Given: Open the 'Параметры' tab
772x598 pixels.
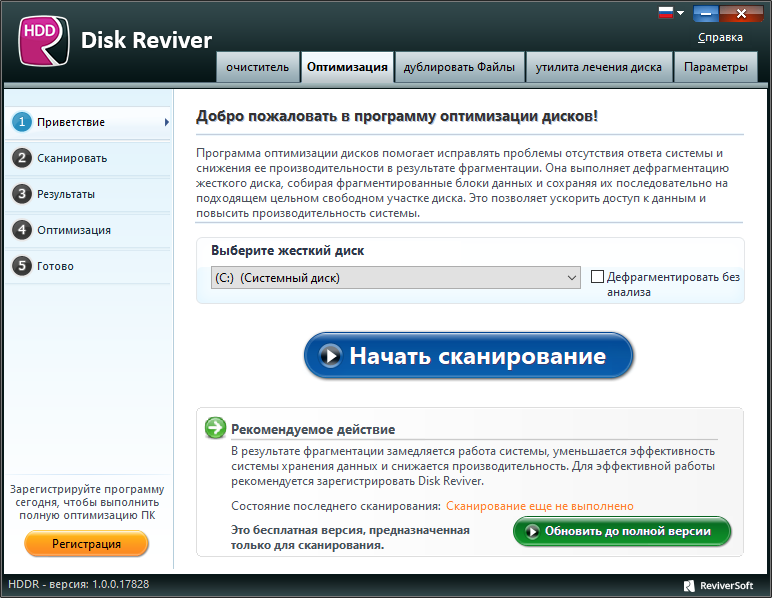Looking at the screenshot, I should [716, 67].
